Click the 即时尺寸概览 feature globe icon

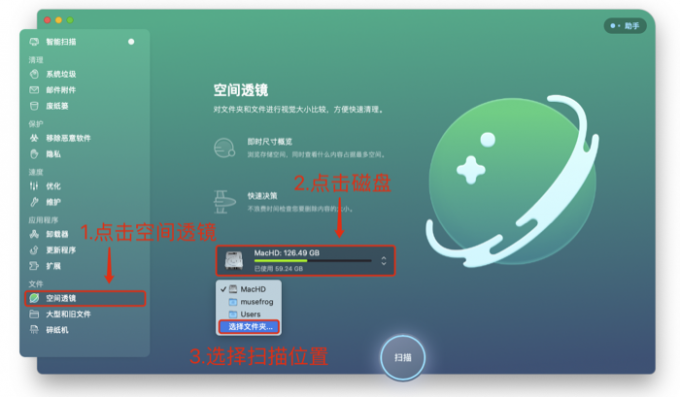tap(224, 148)
